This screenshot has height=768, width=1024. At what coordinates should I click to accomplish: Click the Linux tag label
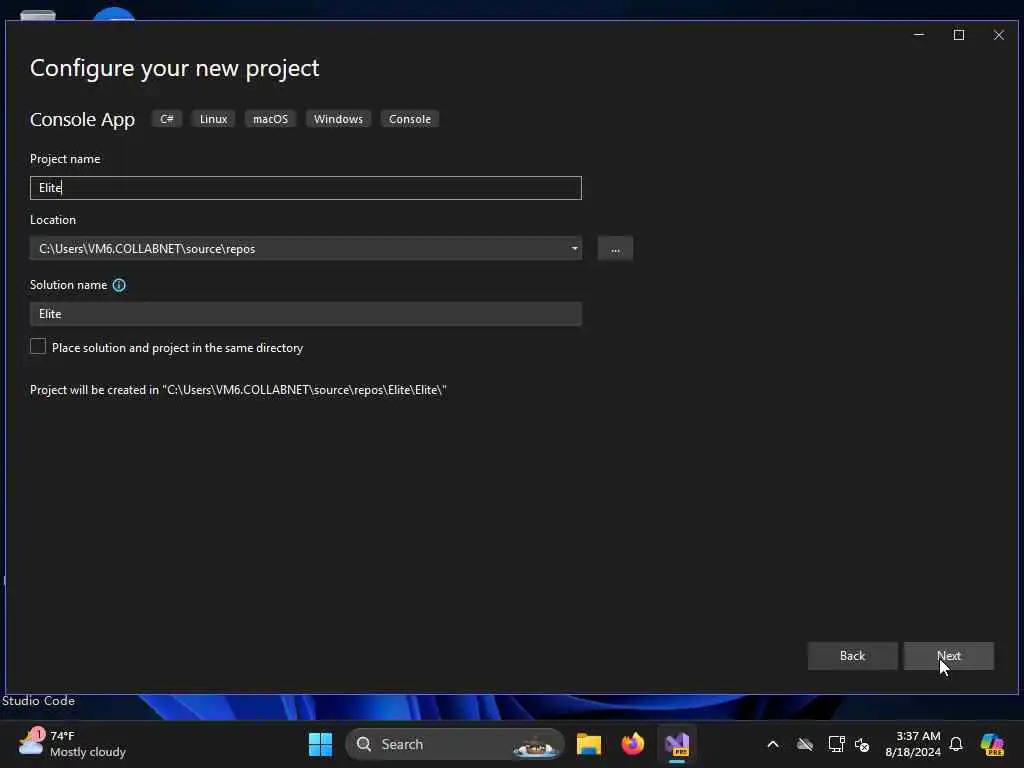[214, 119]
